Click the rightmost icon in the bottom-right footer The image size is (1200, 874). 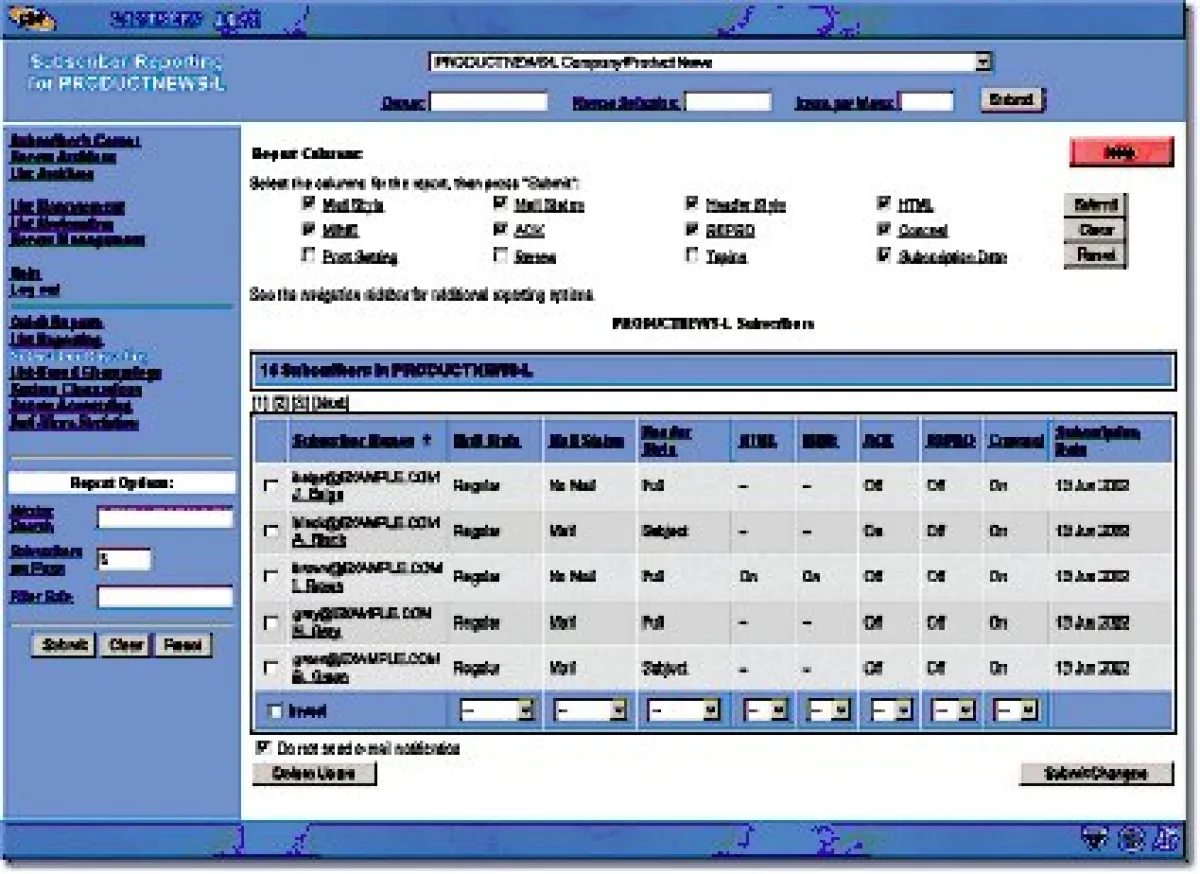pyautogui.click(x=1166, y=838)
